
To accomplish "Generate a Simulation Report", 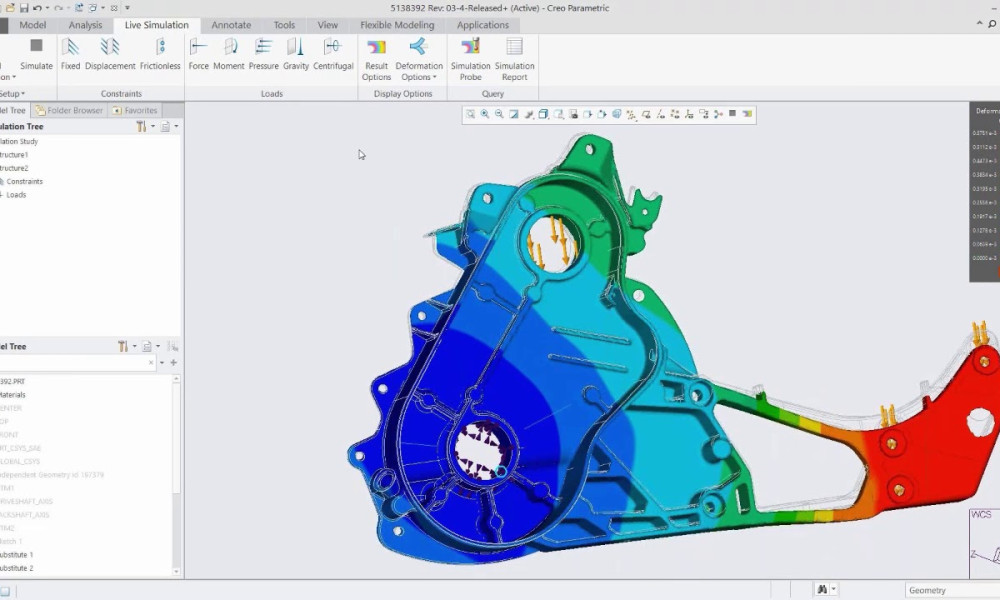I will pyautogui.click(x=515, y=60).
